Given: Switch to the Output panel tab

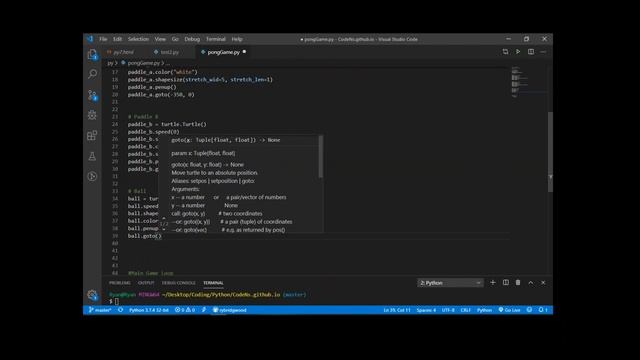Looking at the screenshot, I should pyautogui.click(x=146, y=283).
